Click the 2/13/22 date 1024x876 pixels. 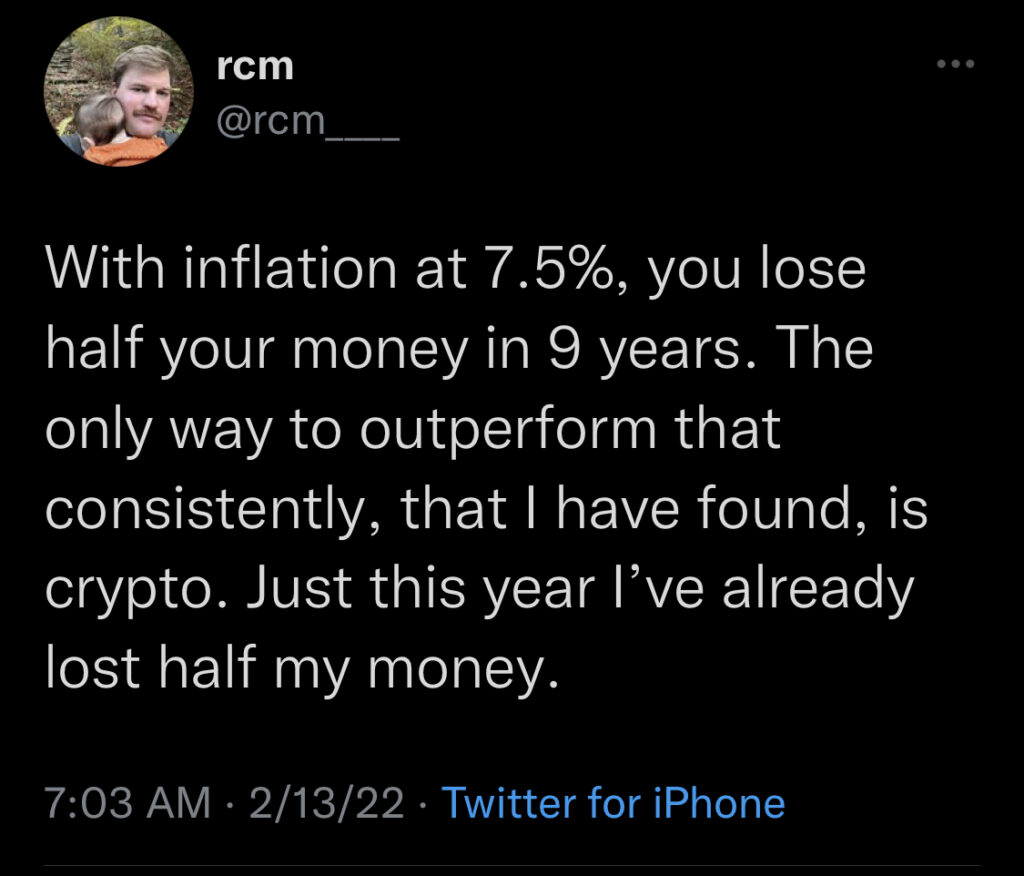point(326,803)
